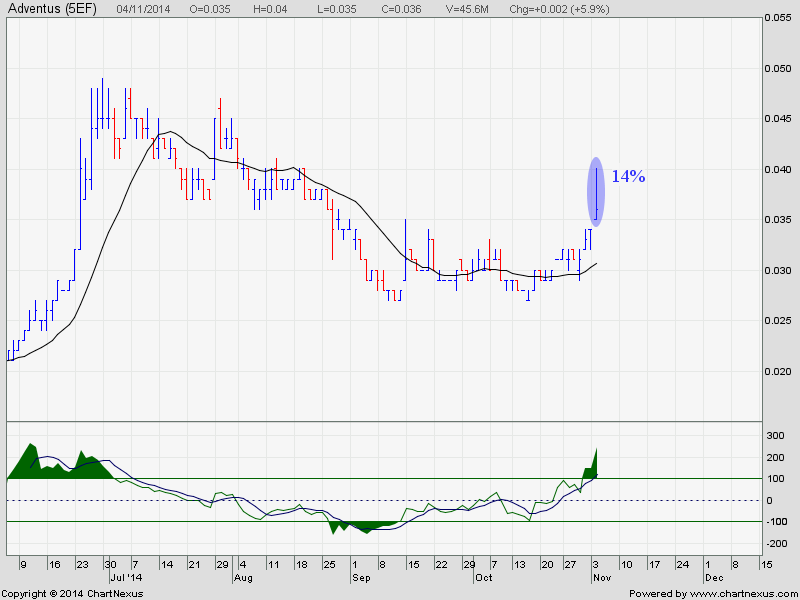Click the Sep month label on time axis
The width and height of the screenshot is (800, 600).
[361, 578]
